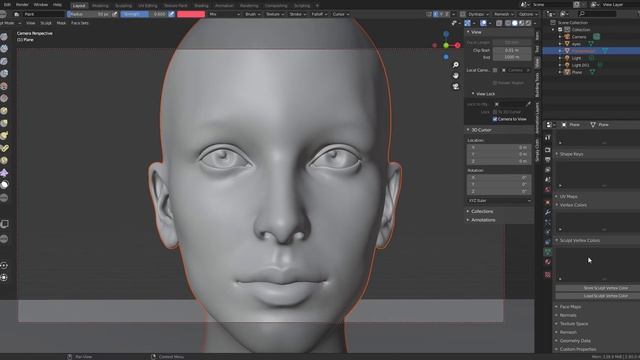Click the strength pressure pen icon

coord(171,14)
